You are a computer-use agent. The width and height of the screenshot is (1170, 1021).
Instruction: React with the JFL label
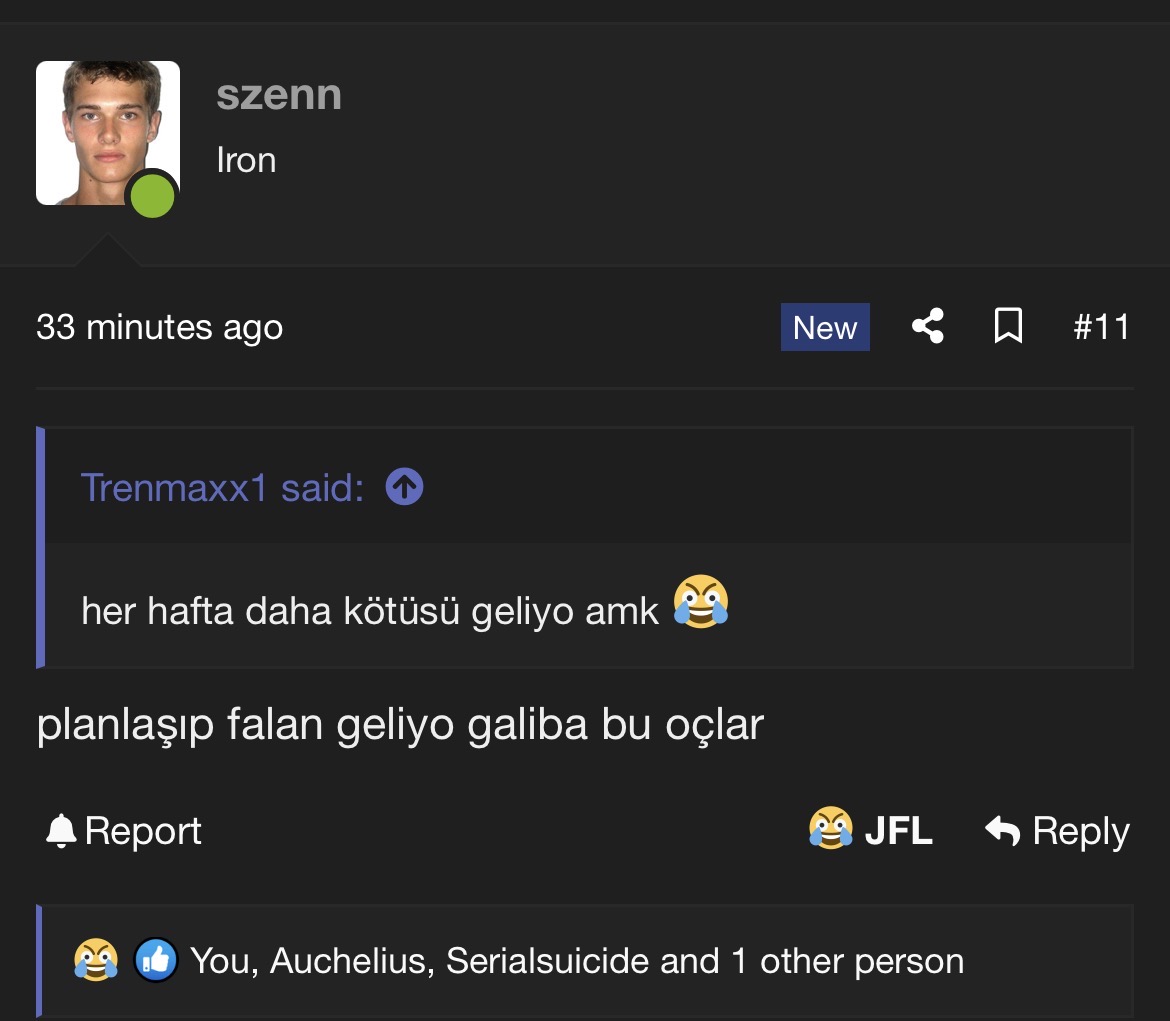[x=898, y=831]
